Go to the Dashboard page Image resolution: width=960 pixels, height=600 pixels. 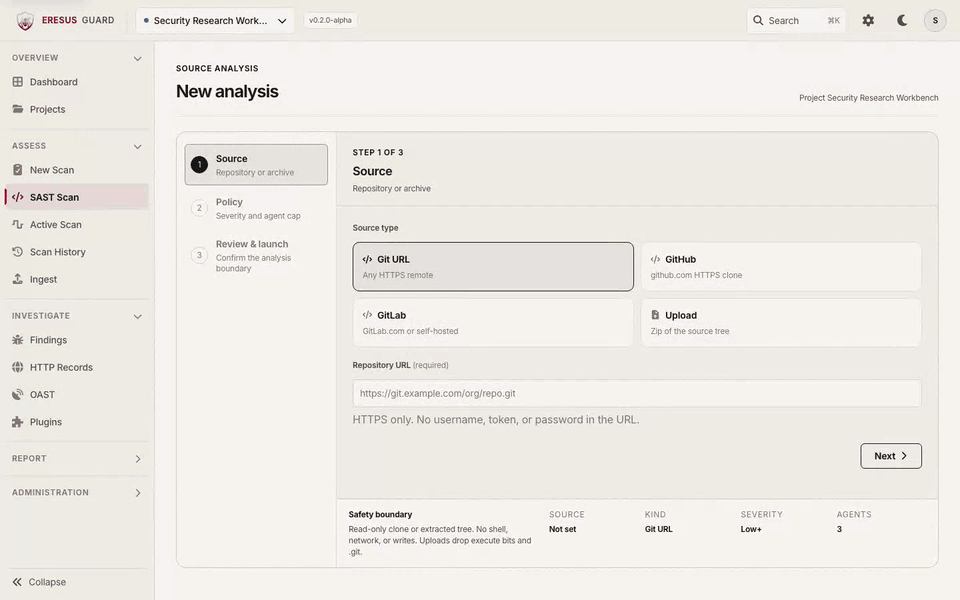(77, 81)
